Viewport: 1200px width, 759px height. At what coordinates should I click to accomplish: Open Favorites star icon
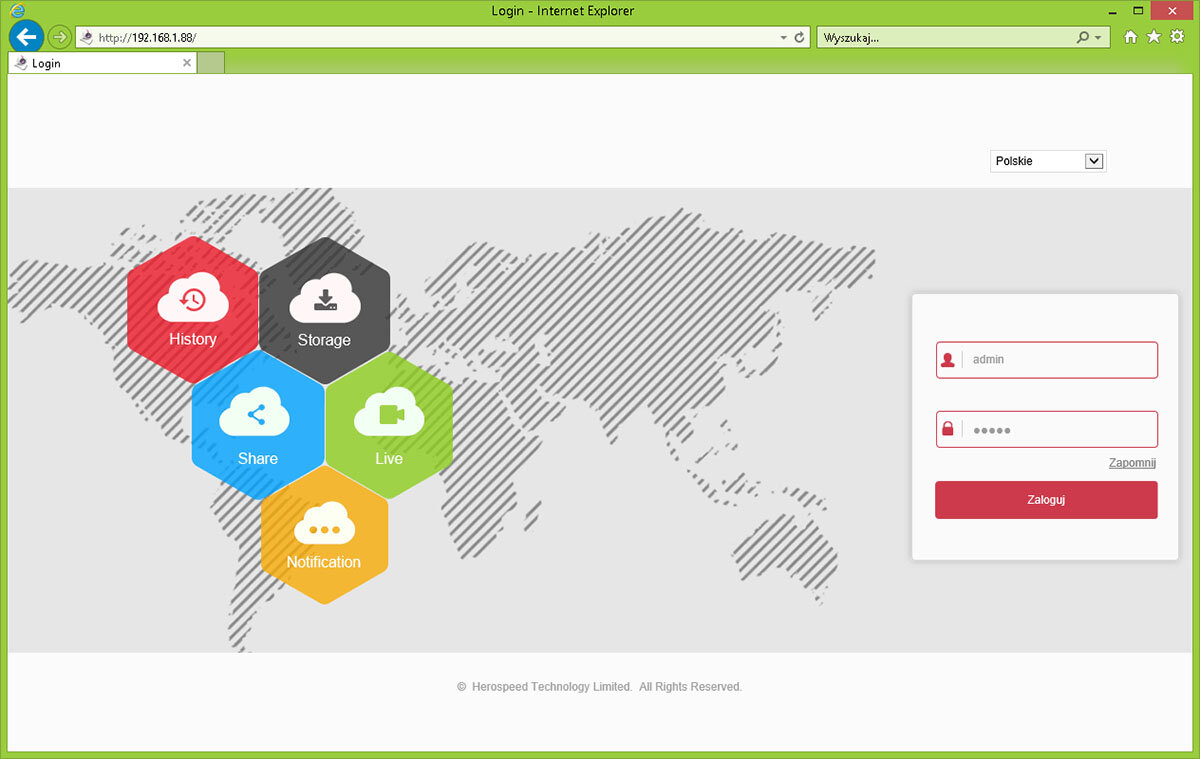[x=1153, y=37]
